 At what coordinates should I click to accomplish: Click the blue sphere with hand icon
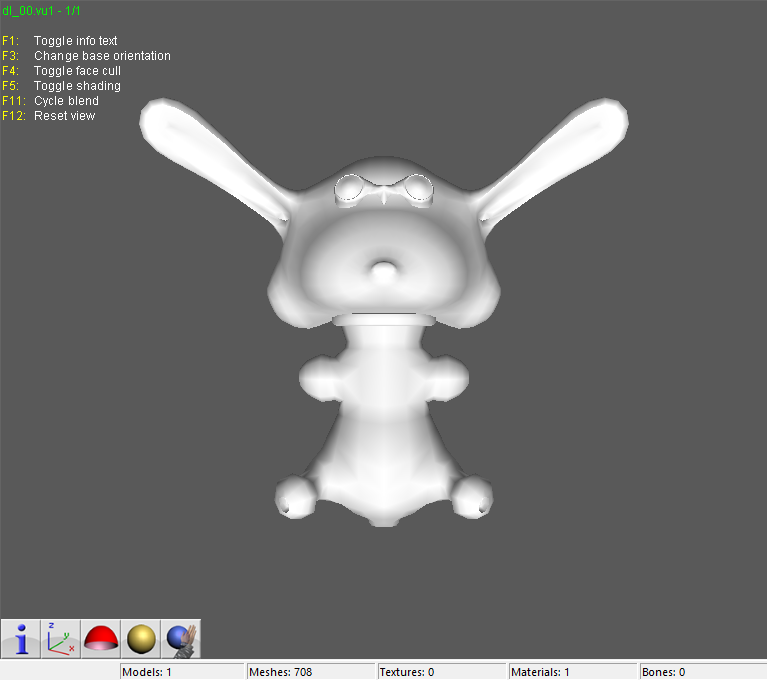(x=182, y=638)
